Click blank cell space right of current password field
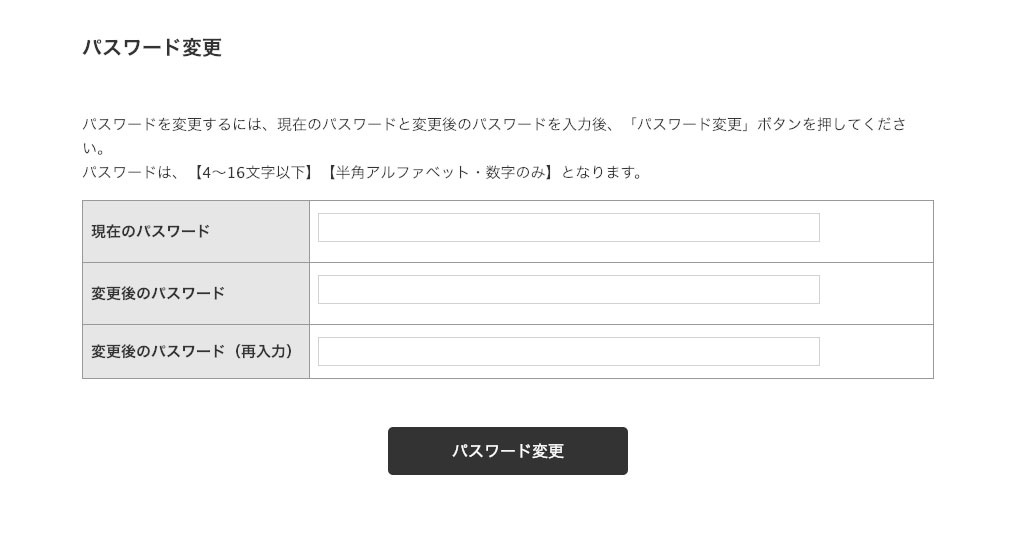The width and height of the screenshot is (1033, 533). 876,232
